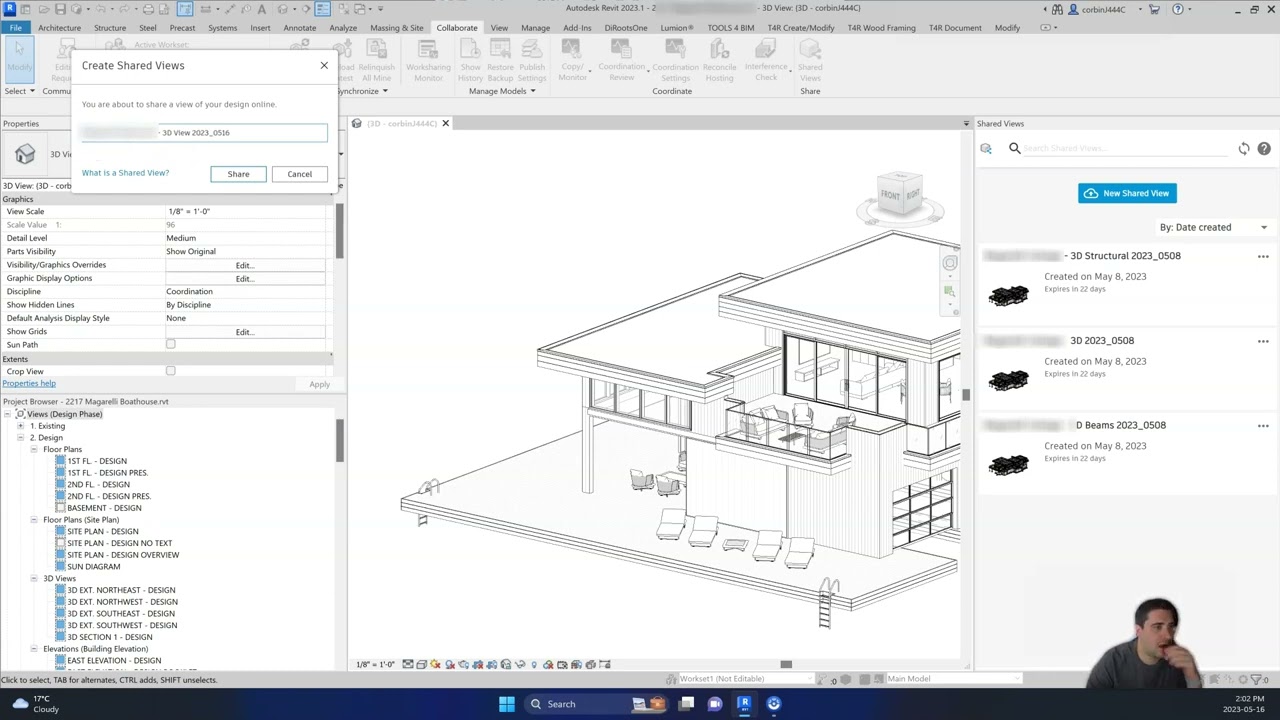
Task: Search icon in the Shared Views panel
Action: pyautogui.click(x=1014, y=148)
